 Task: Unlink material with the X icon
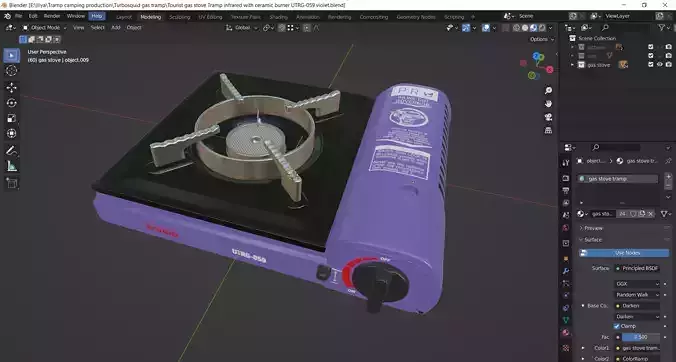click(x=651, y=214)
